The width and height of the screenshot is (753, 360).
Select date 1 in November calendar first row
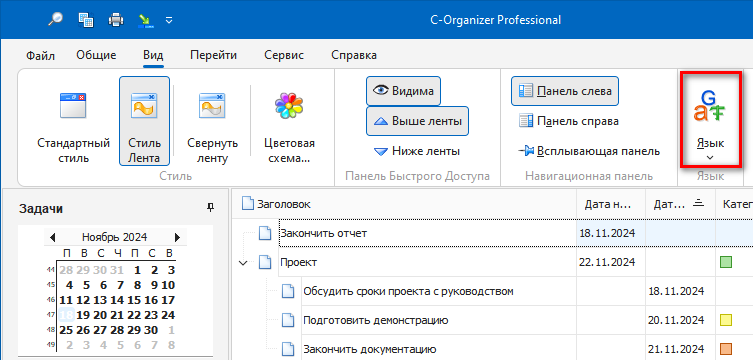coord(137,270)
